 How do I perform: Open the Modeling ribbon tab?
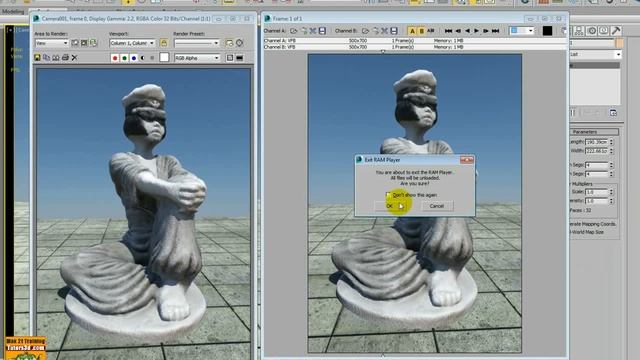click(x=13, y=11)
